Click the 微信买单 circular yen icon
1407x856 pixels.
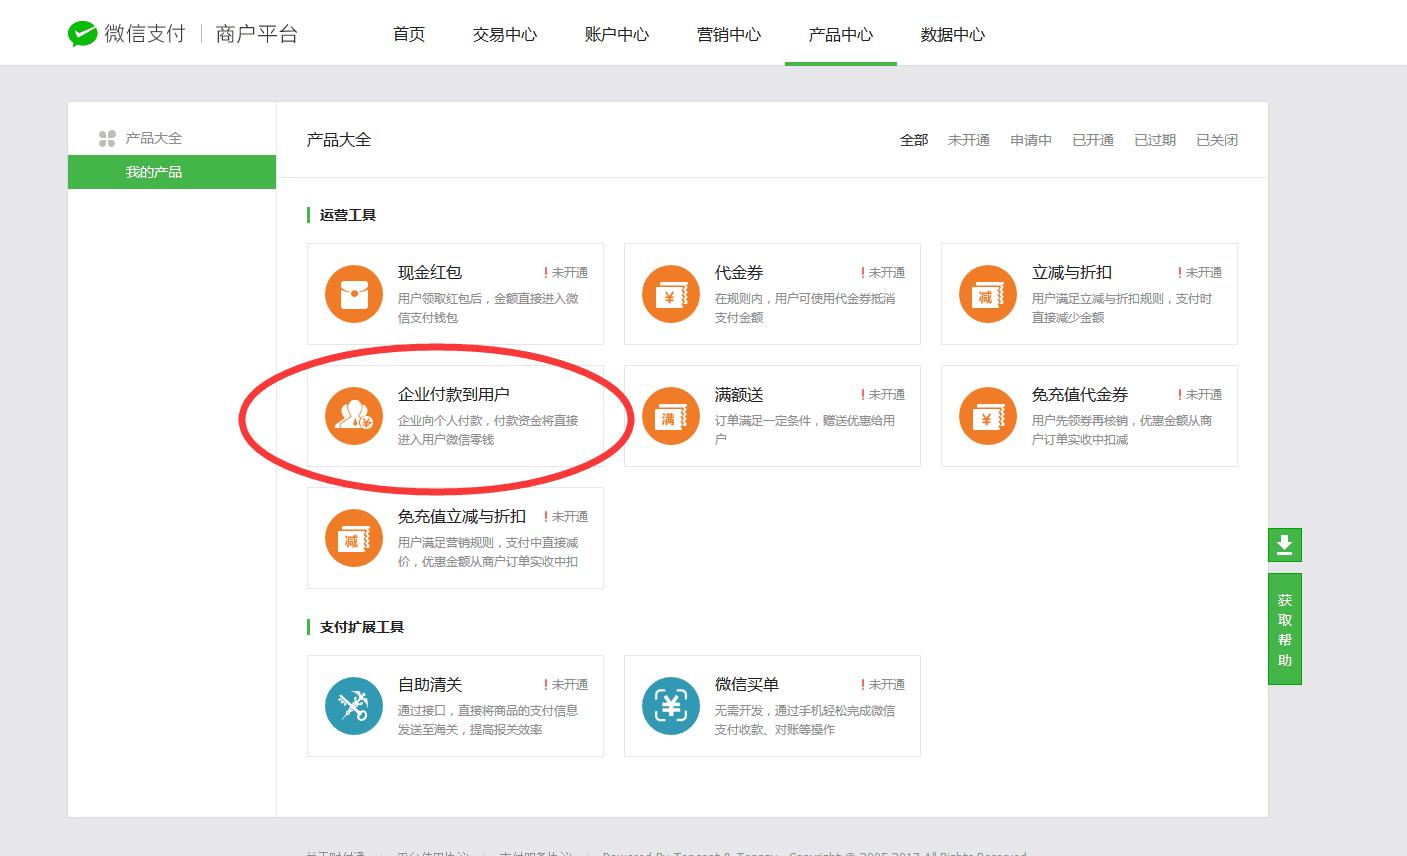[670, 706]
